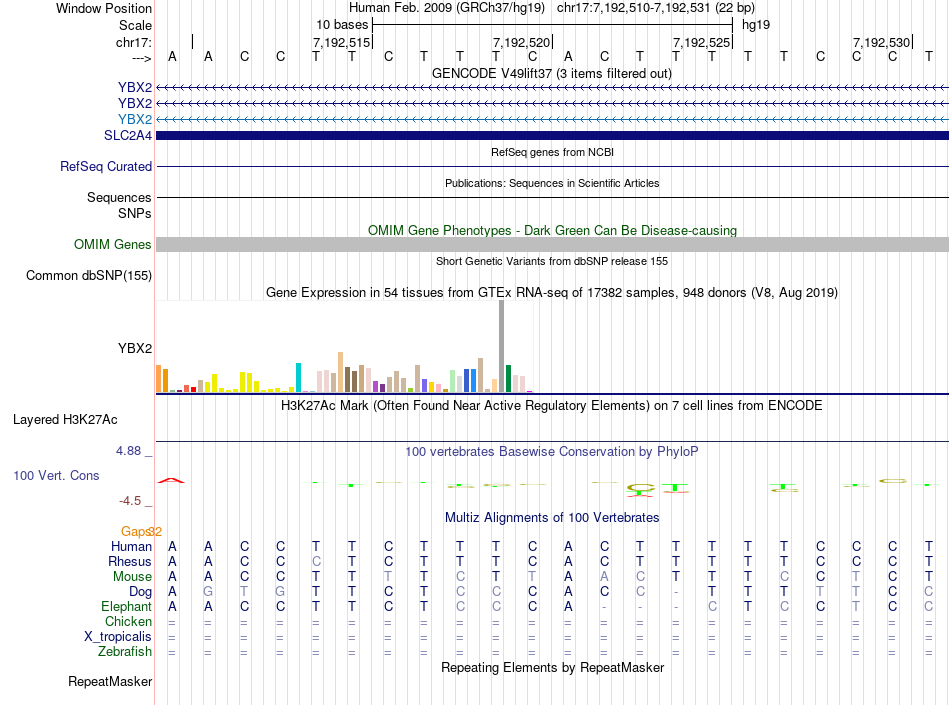Viewport: 950px width, 705px height.
Task: Open the RefSeq genes from NCBI title
Action: (x=552, y=152)
